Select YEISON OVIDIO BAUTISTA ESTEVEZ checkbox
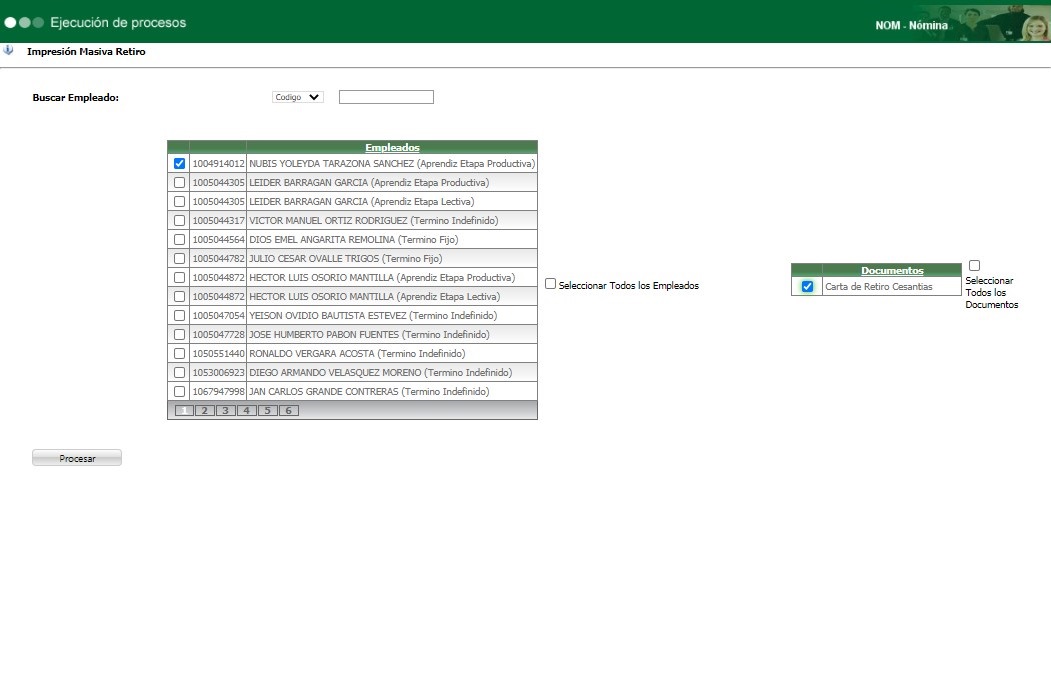This screenshot has width=1051, height=677. [x=179, y=315]
